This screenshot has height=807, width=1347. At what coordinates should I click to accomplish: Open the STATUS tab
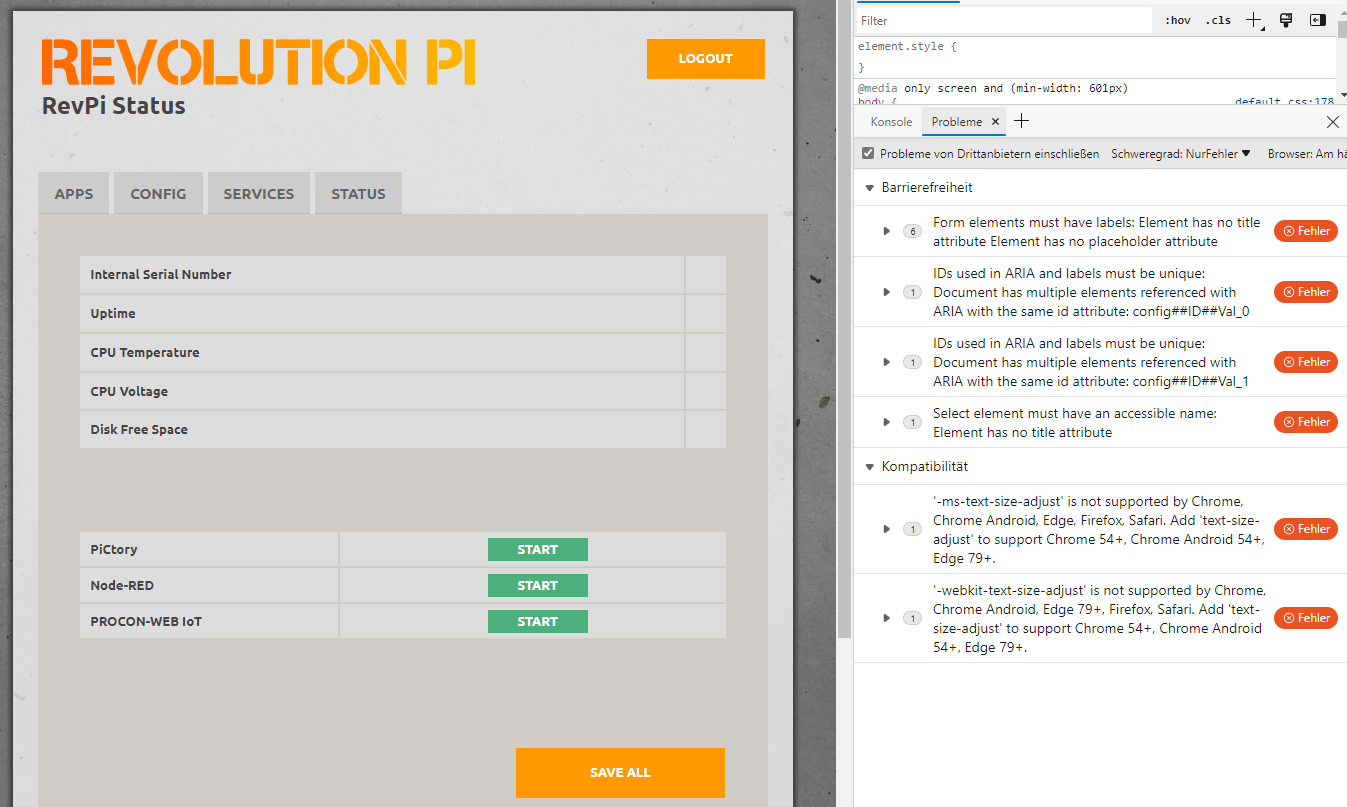coord(358,194)
